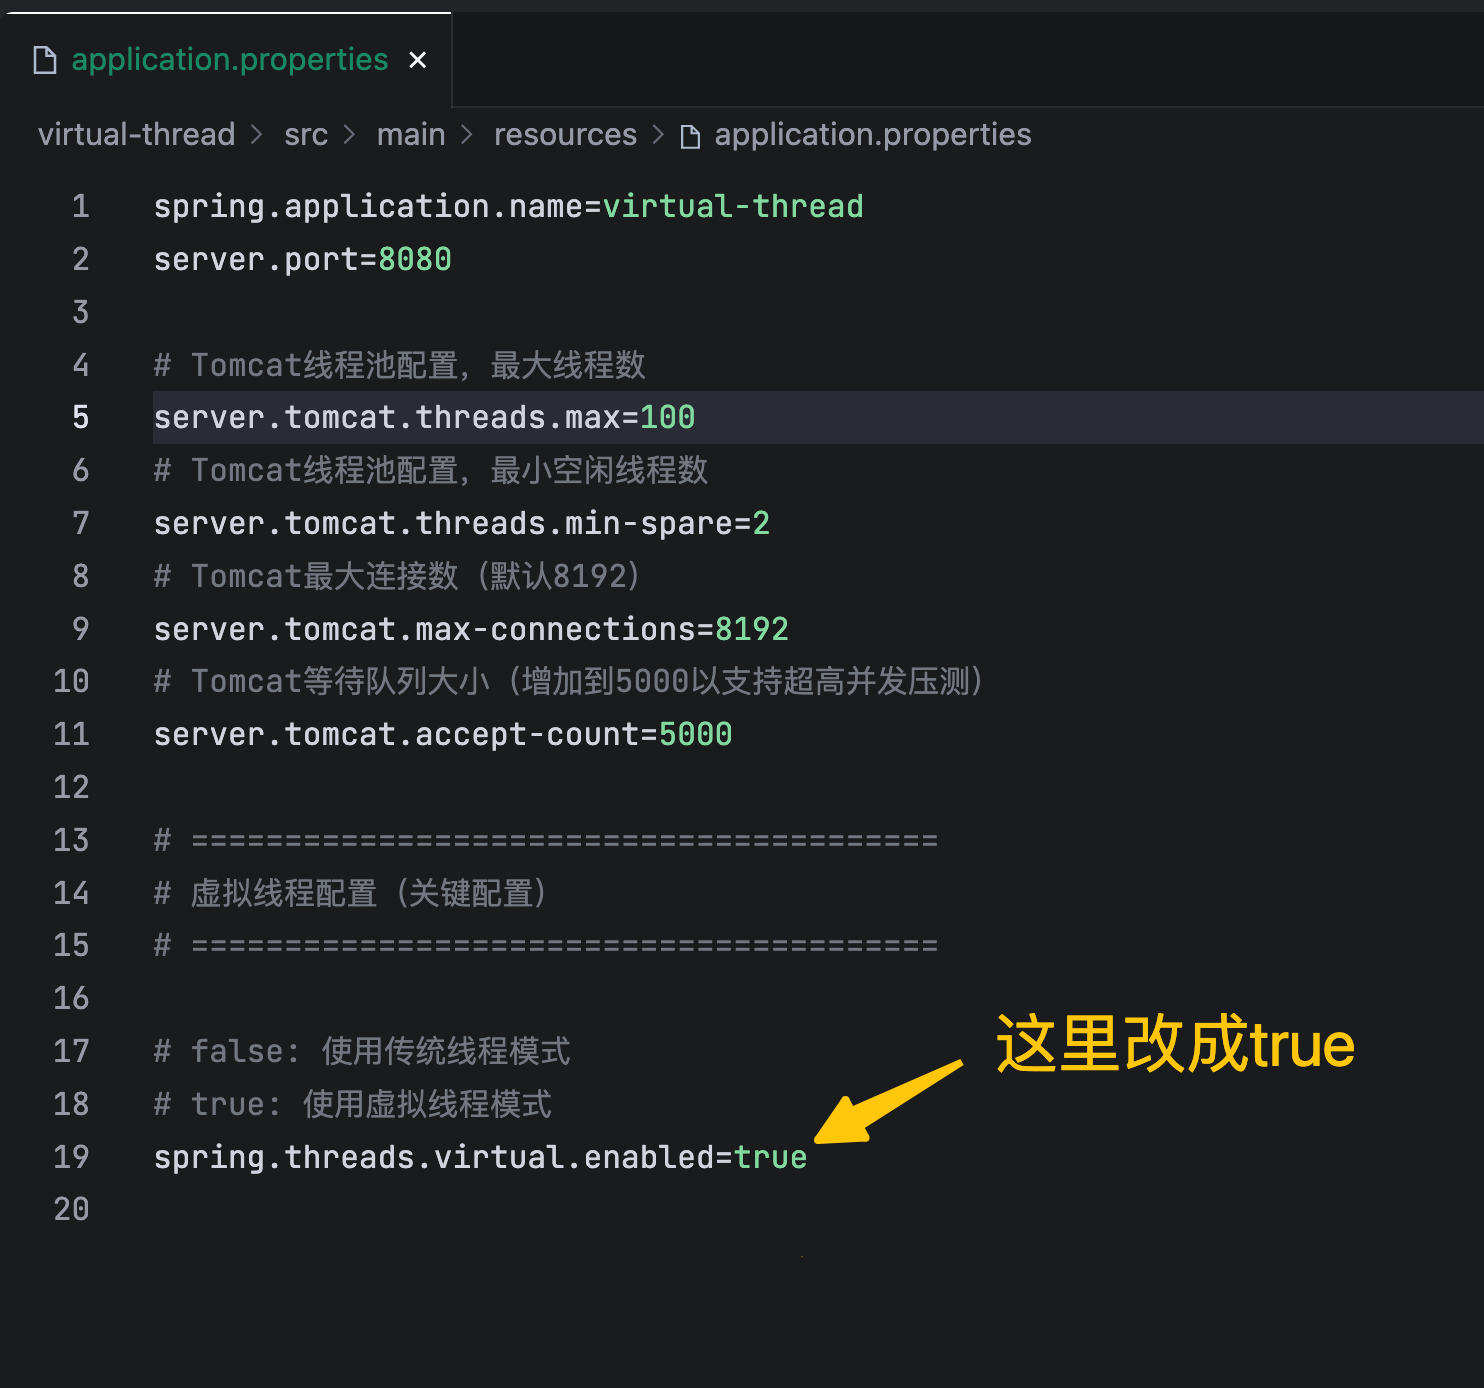Viewport: 1484px width, 1388px height.
Task: Select the application.properties editor tab
Action: (x=229, y=60)
